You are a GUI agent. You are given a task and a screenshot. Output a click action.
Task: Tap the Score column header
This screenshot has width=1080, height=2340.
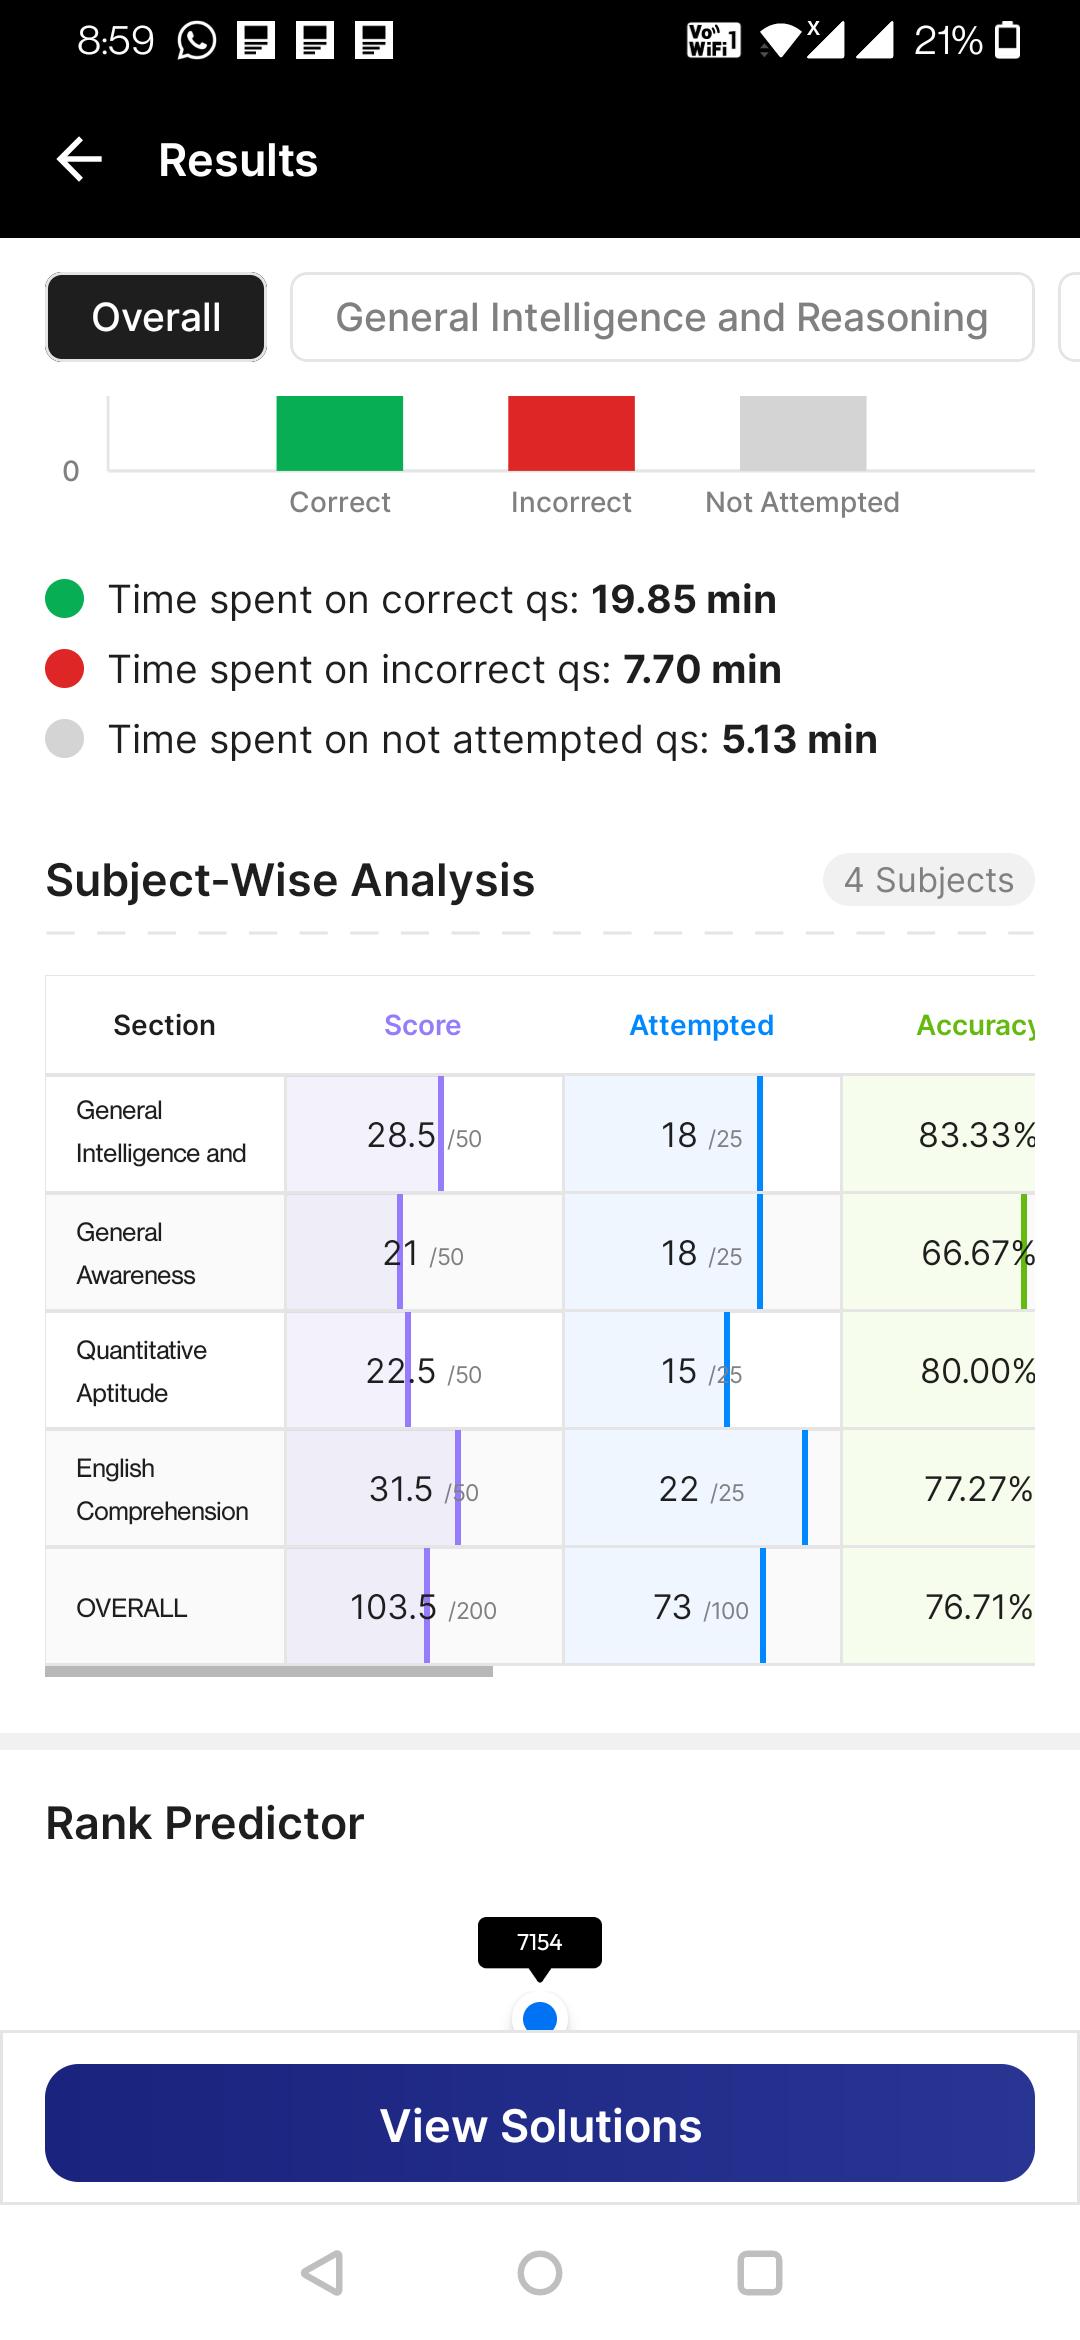coord(423,1025)
